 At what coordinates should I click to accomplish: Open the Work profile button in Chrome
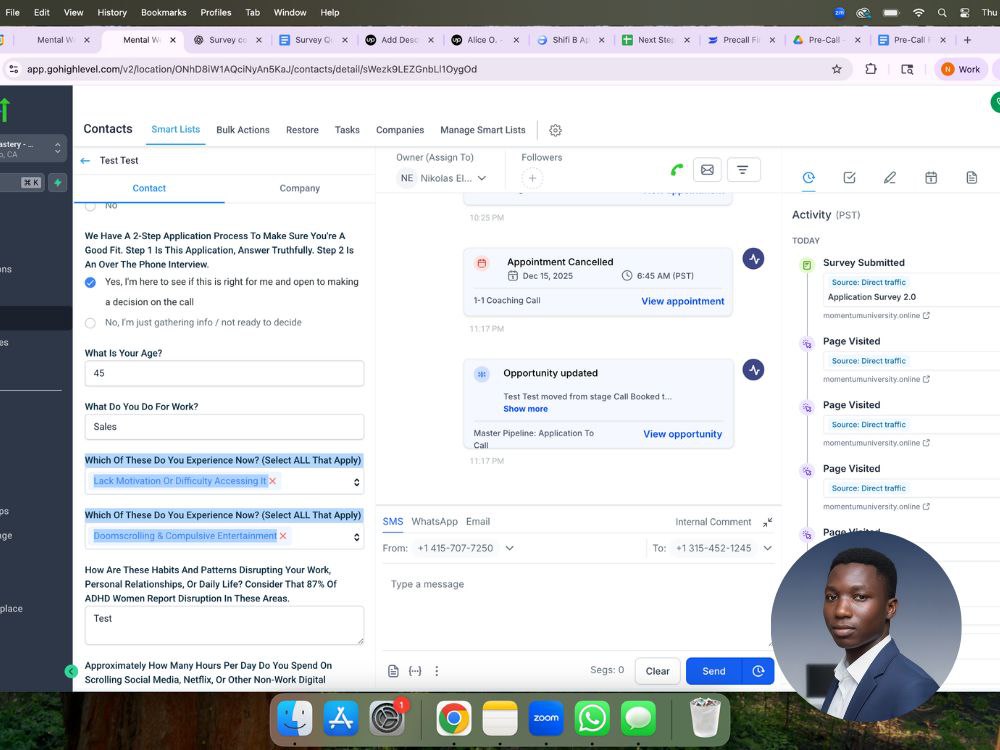(x=961, y=69)
